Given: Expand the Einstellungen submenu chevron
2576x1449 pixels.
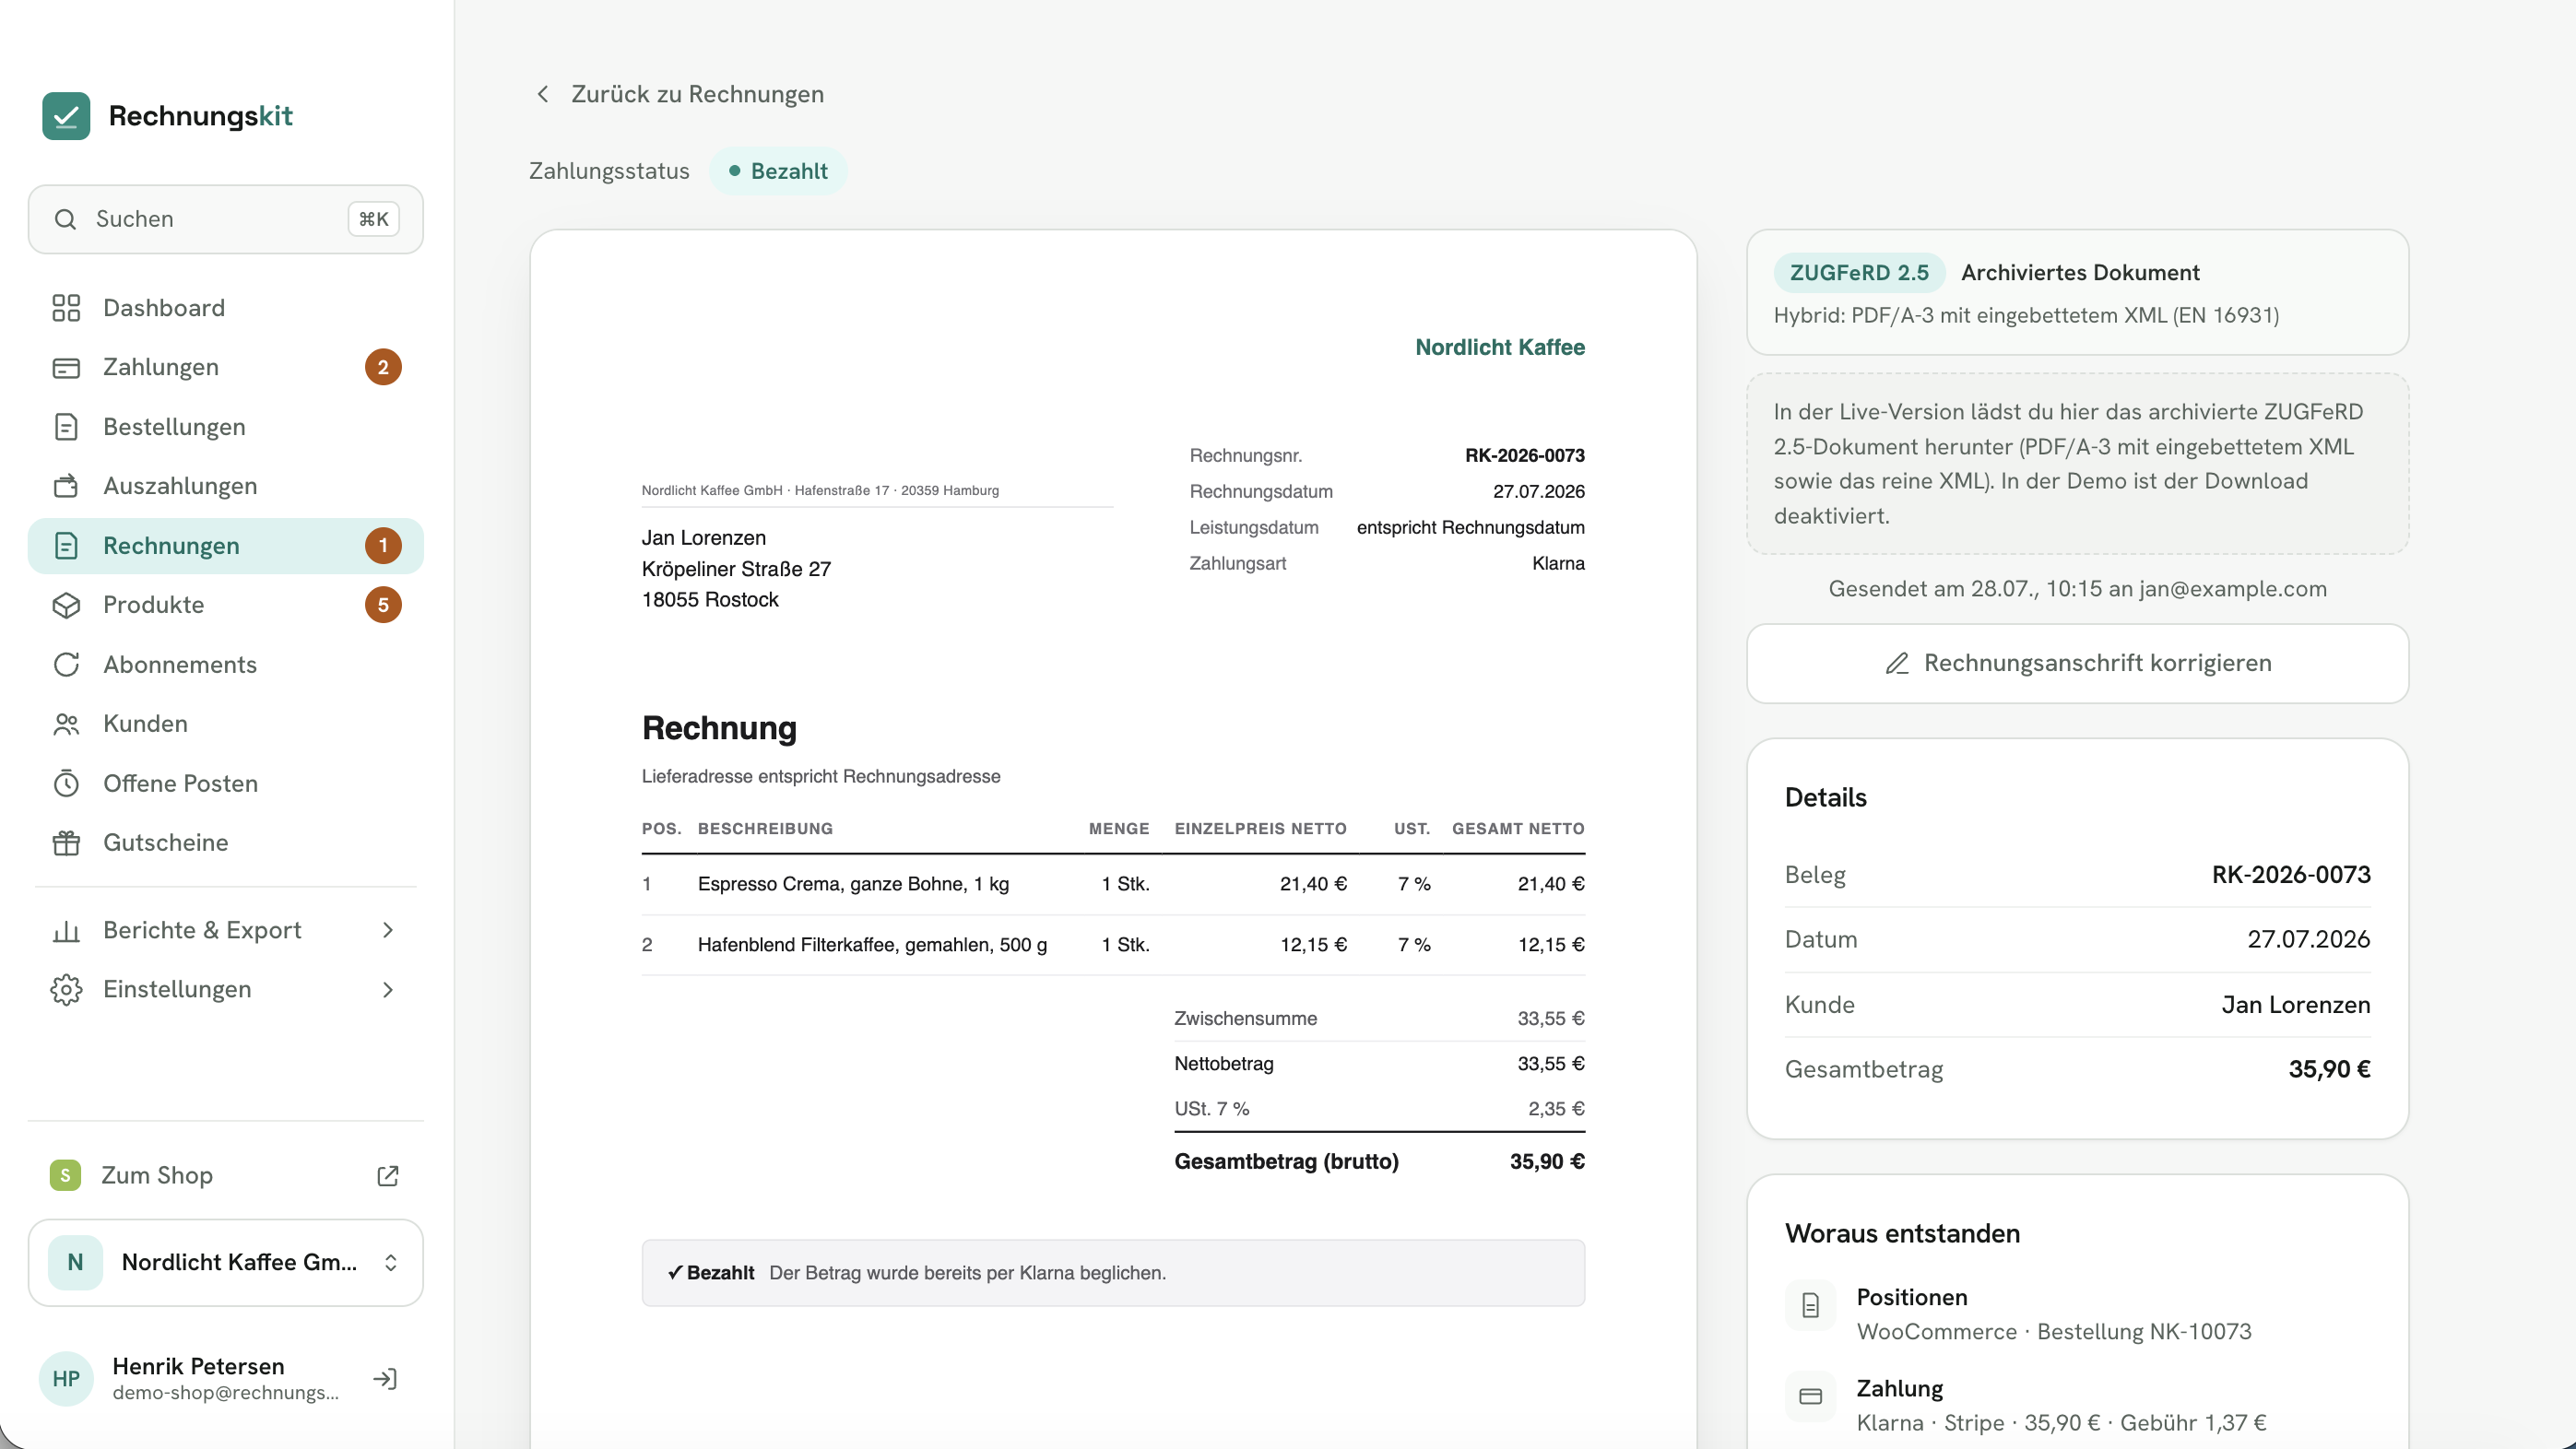Looking at the screenshot, I should coord(388,990).
